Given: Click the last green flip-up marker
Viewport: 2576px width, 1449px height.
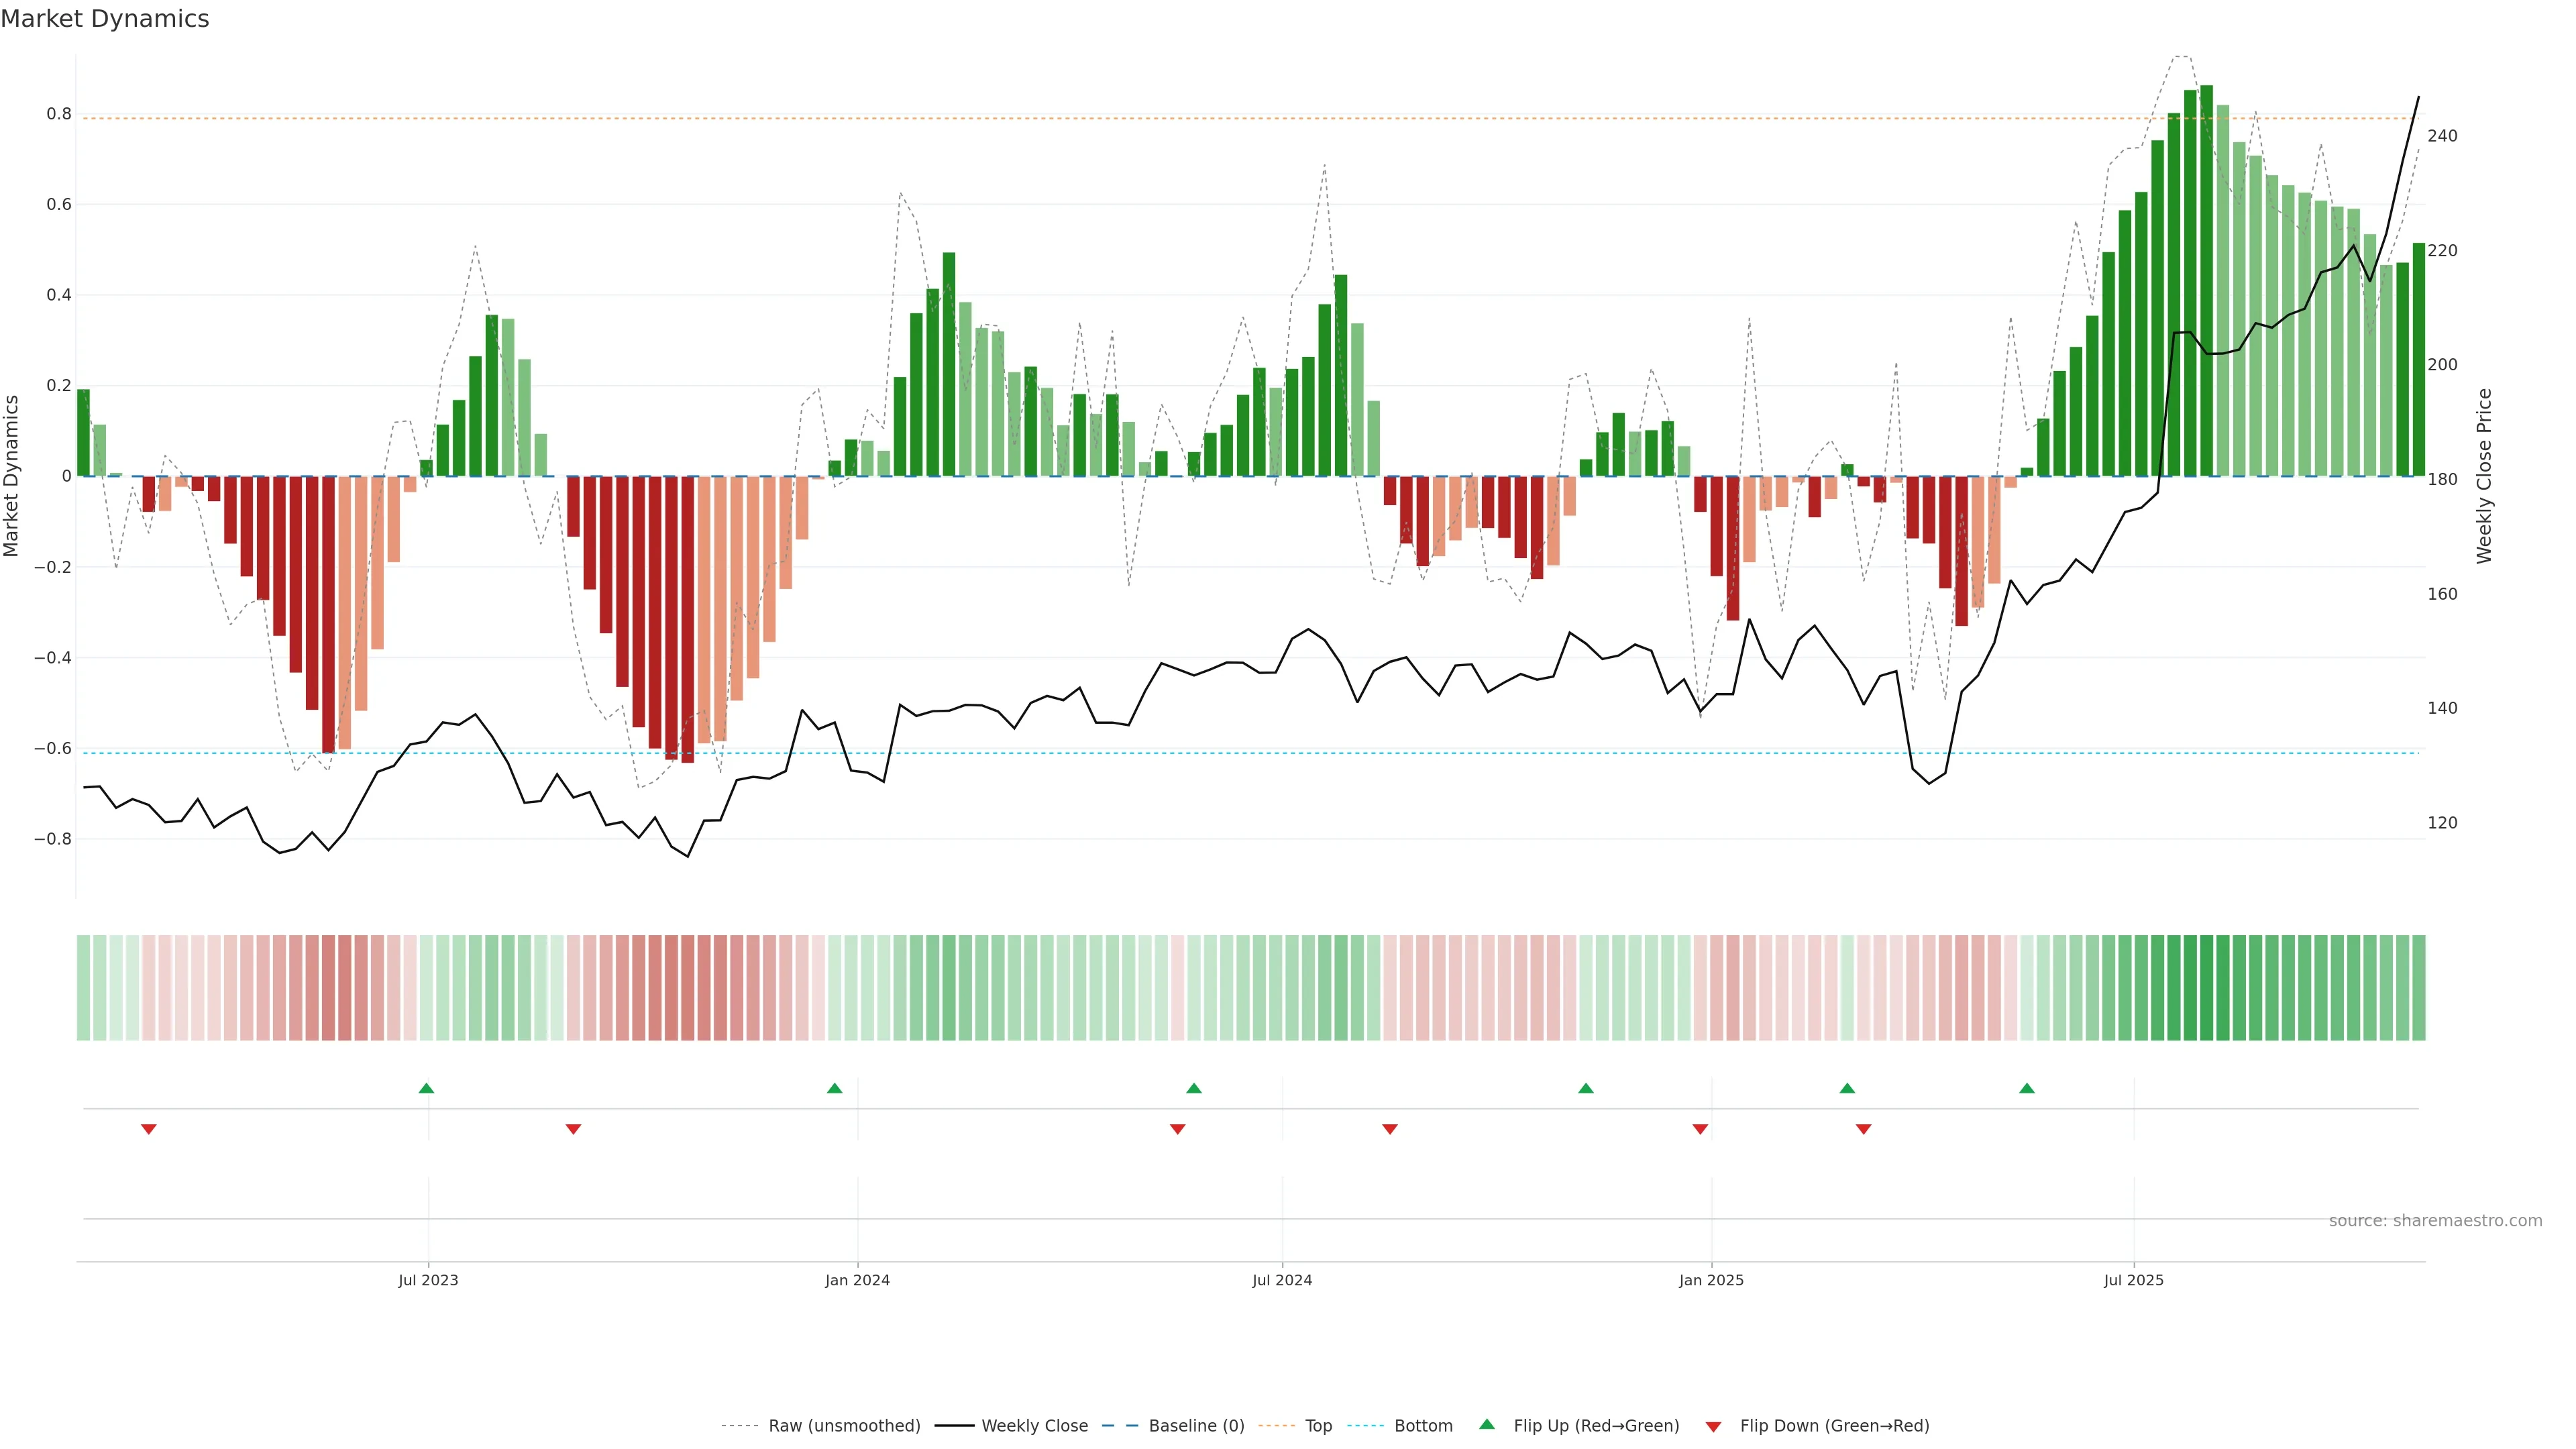Looking at the screenshot, I should pos(2027,1088).
